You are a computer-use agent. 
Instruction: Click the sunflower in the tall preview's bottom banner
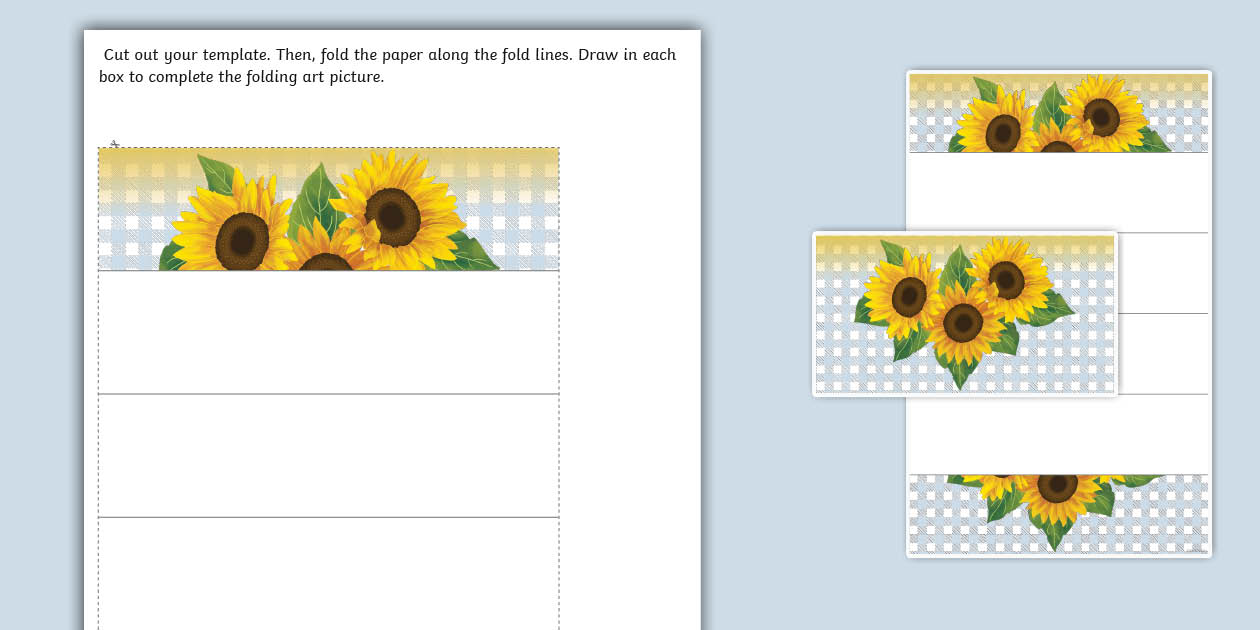1056,487
